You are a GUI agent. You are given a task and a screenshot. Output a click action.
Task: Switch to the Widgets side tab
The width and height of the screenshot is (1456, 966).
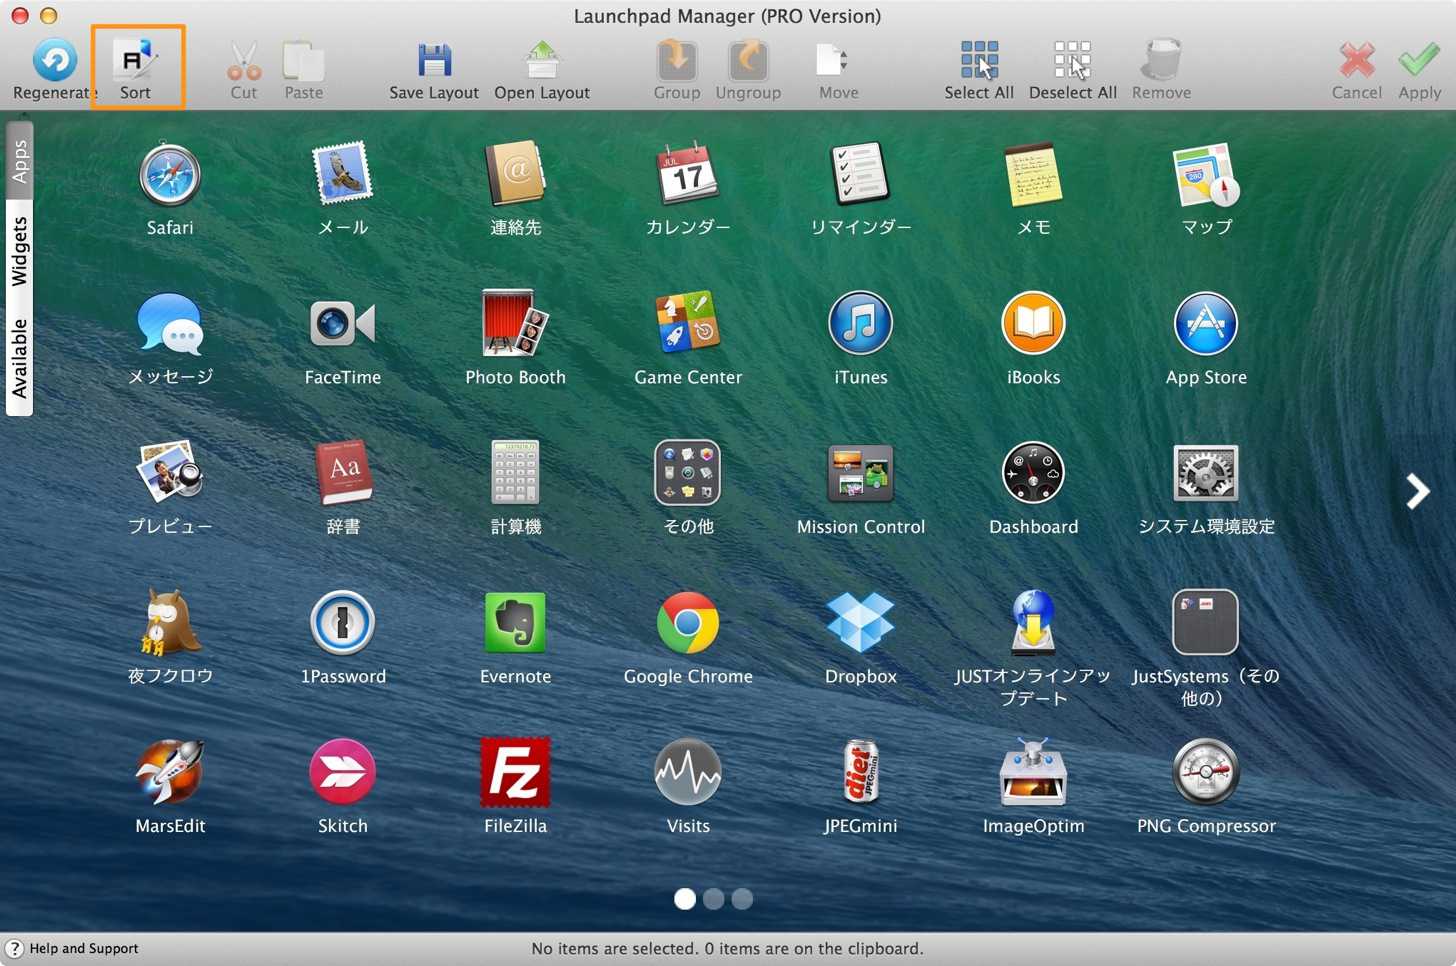(19, 252)
